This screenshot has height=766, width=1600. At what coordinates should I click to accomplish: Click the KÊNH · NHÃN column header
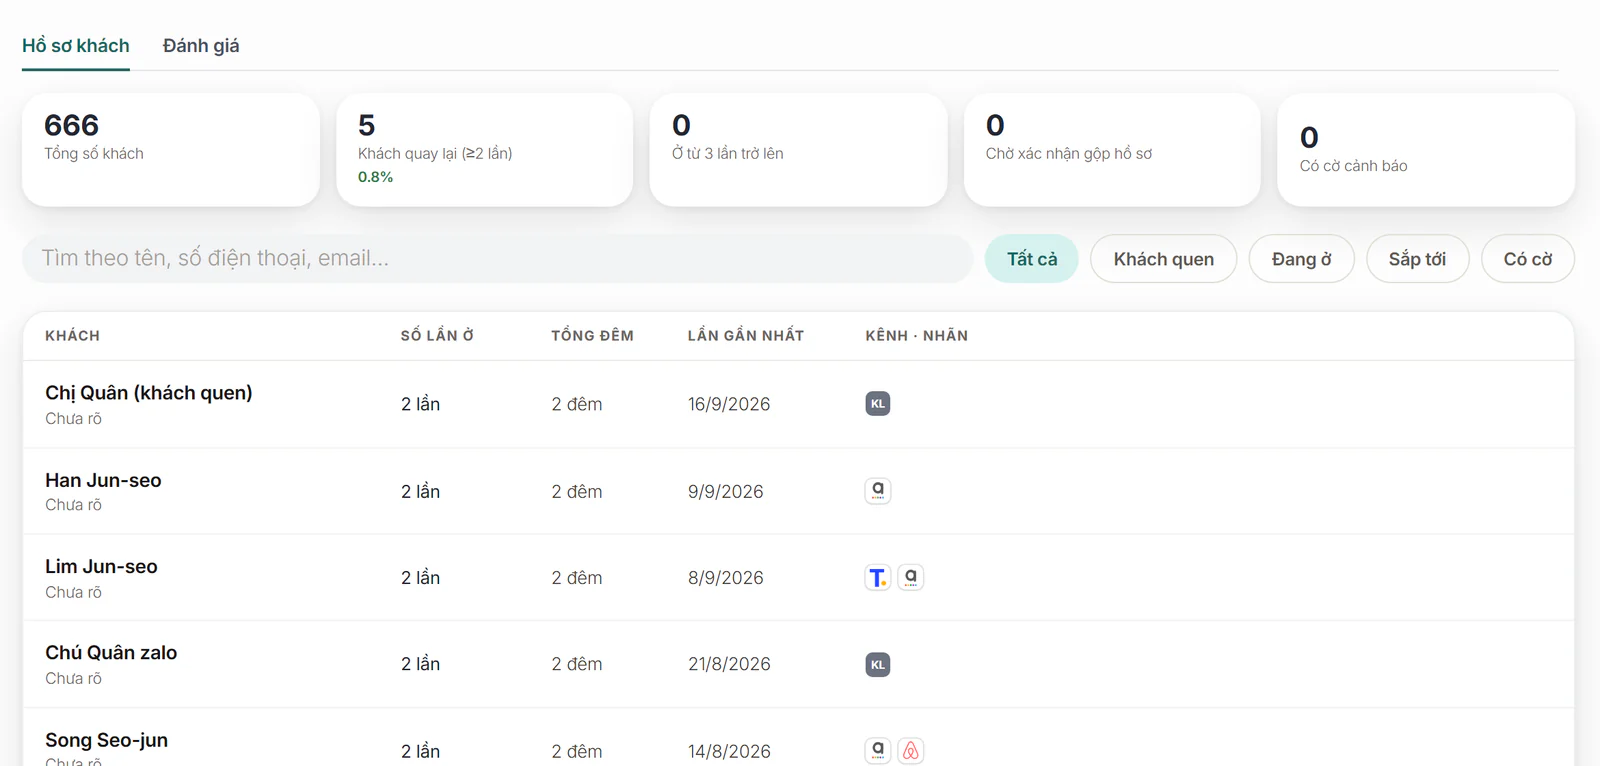[x=916, y=336]
